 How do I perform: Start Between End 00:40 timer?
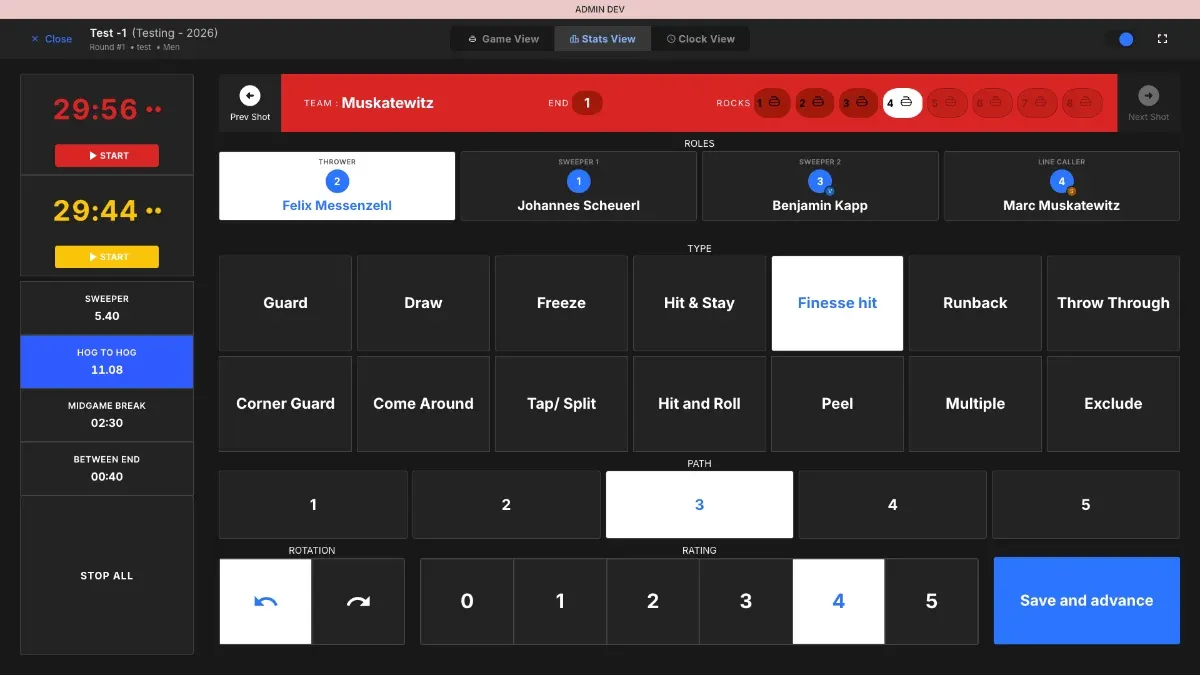[107, 468]
